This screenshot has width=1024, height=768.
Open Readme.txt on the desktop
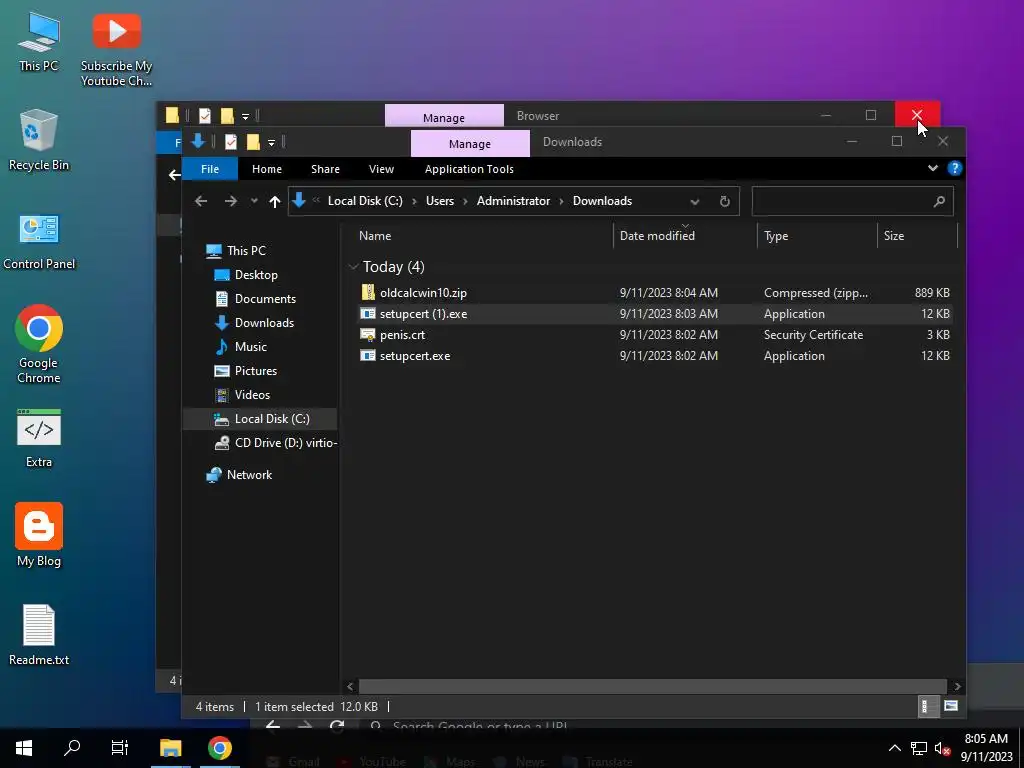[39, 635]
